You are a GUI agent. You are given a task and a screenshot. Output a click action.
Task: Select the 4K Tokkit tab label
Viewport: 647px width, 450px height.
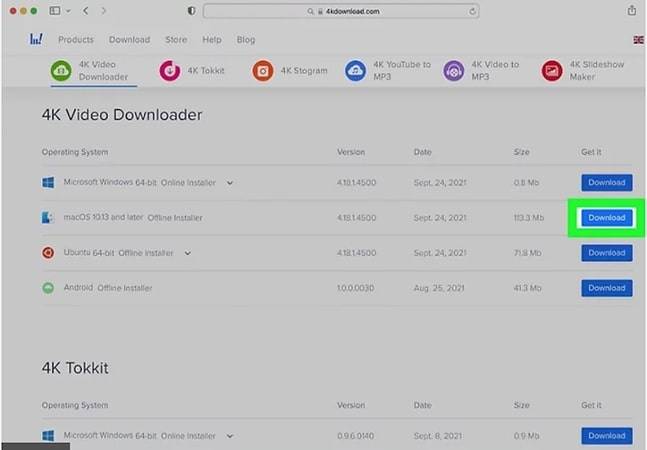(x=206, y=71)
